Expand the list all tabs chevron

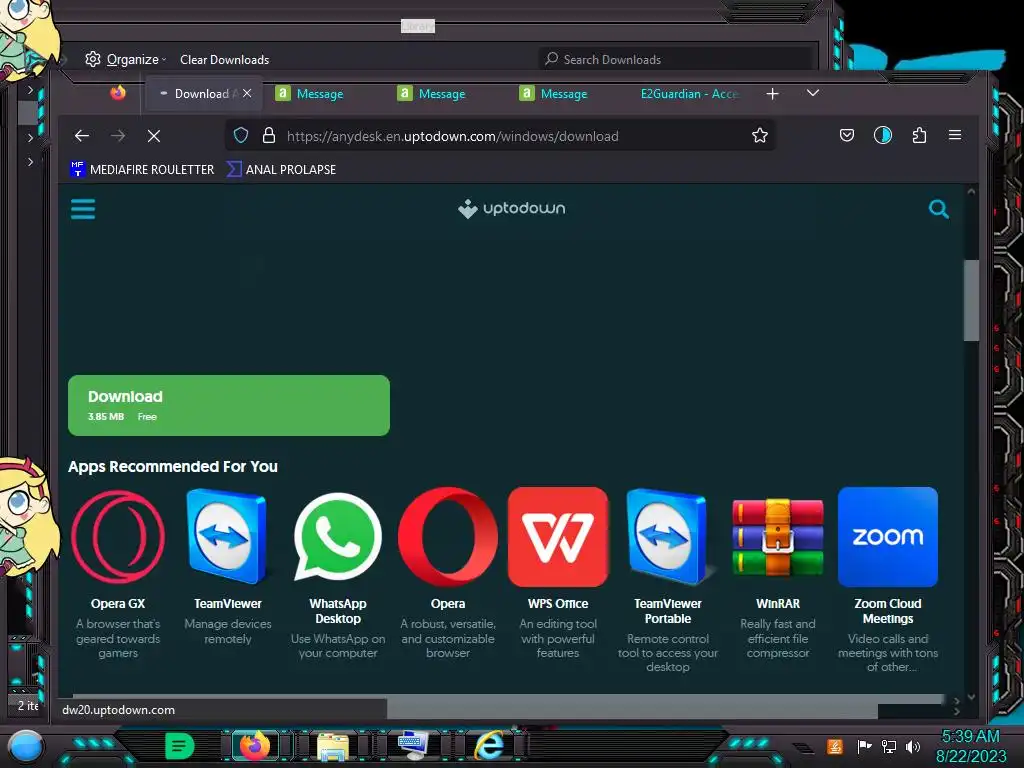(x=813, y=93)
